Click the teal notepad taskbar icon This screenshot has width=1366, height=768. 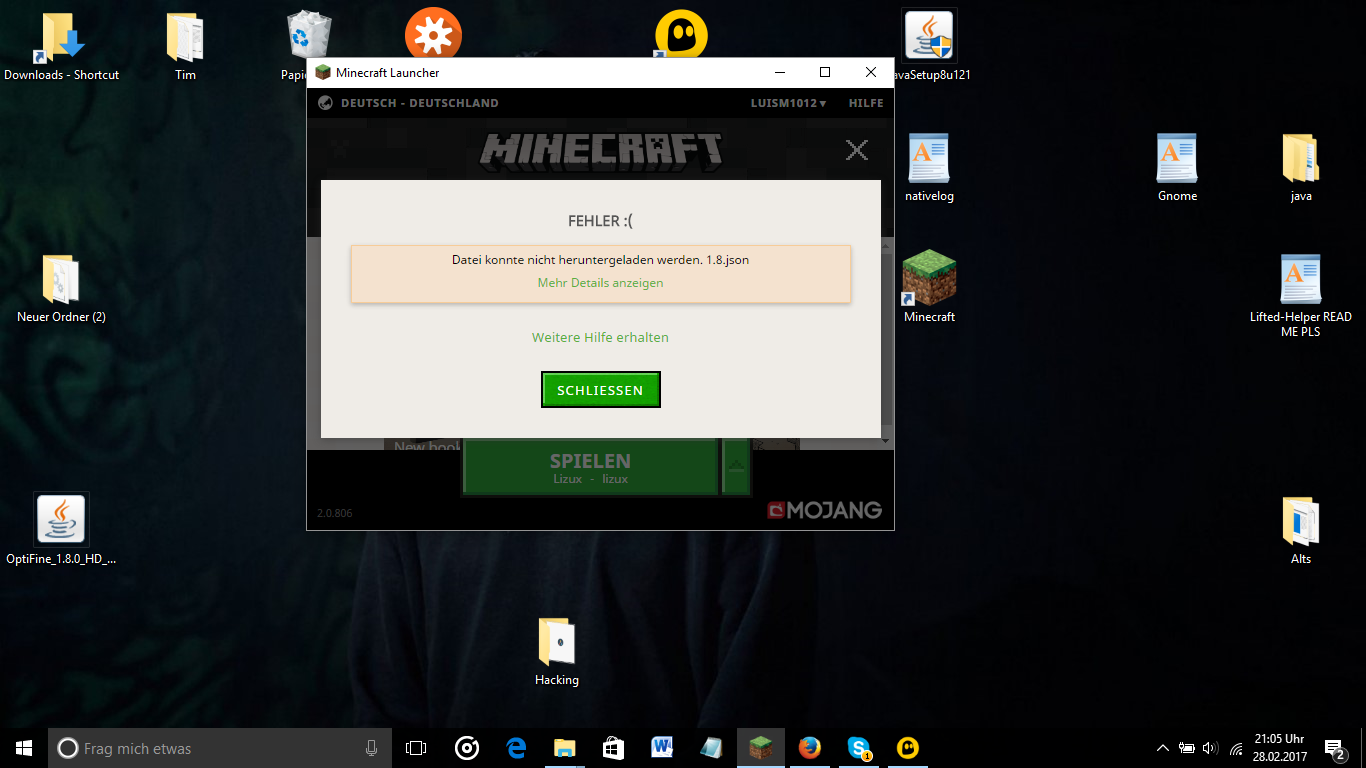coord(712,748)
